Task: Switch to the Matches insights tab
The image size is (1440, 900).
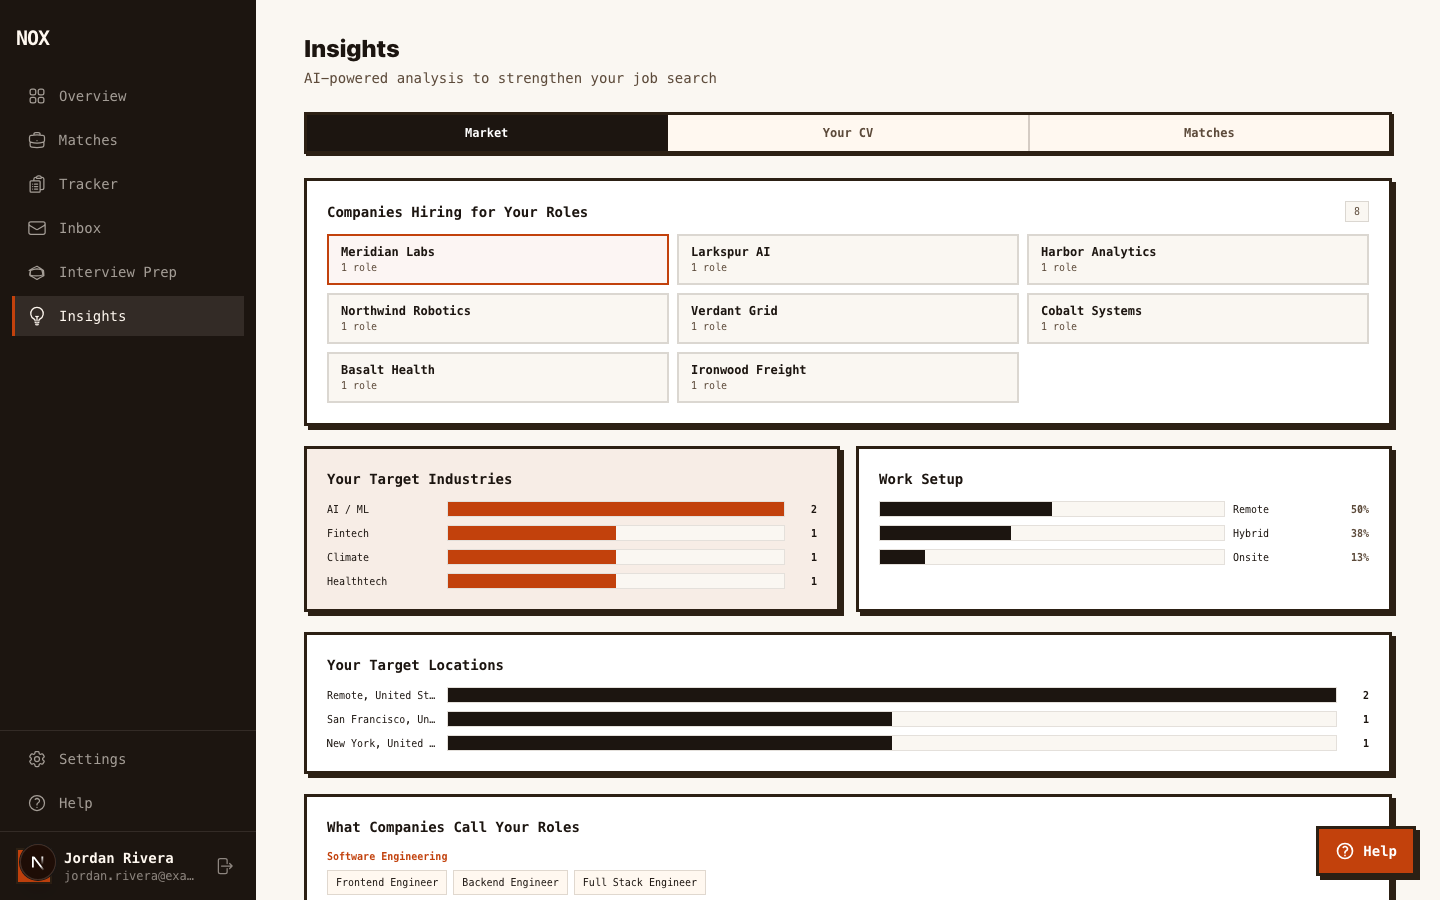Action: click(1209, 133)
